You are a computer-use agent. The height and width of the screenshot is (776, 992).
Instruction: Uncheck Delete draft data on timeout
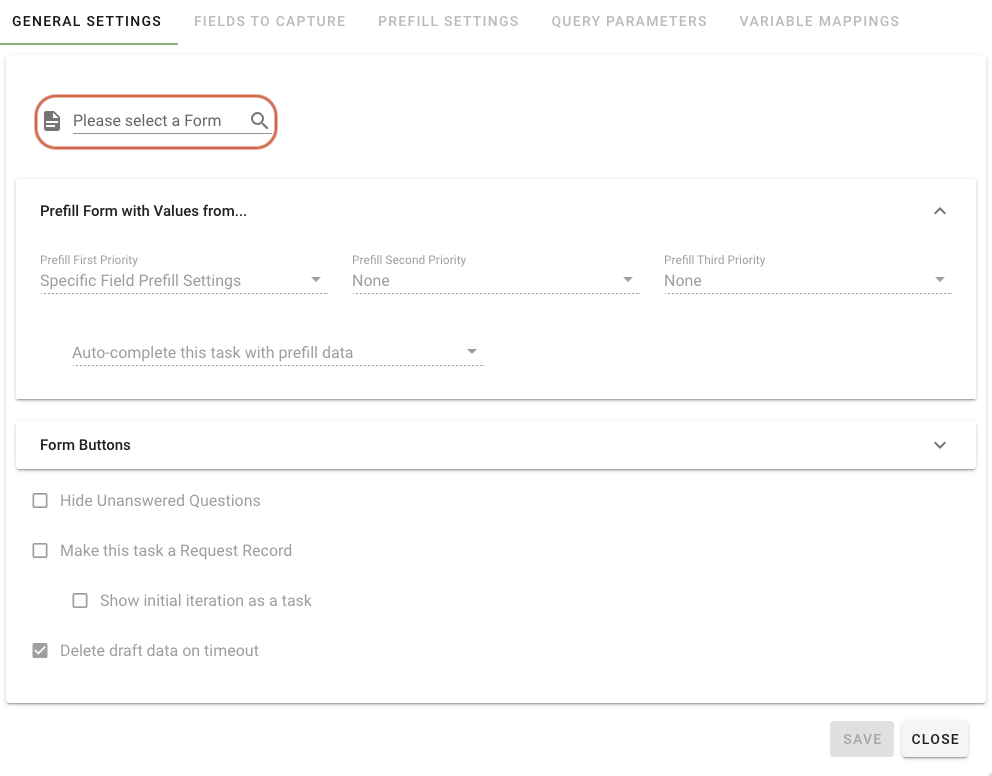point(40,650)
